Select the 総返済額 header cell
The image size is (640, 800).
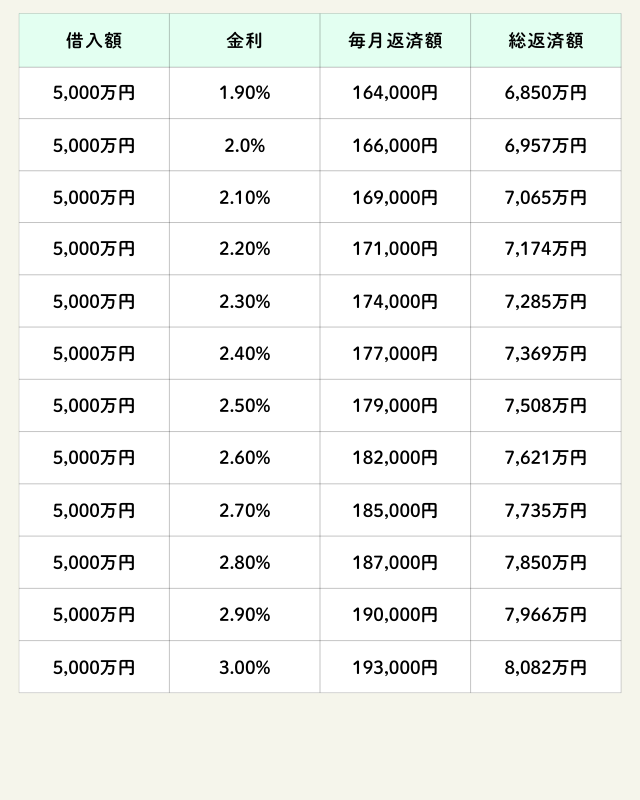click(x=546, y=41)
